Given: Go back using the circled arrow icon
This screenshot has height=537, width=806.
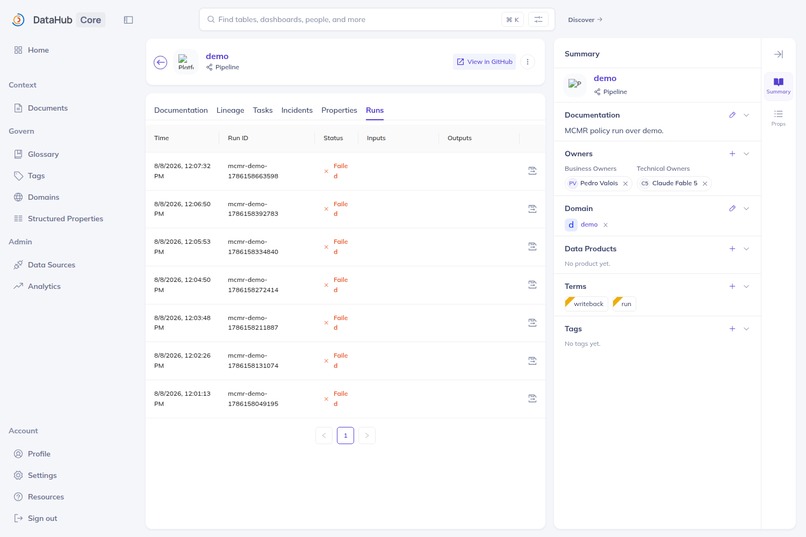Looking at the screenshot, I should [x=160, y=63].
